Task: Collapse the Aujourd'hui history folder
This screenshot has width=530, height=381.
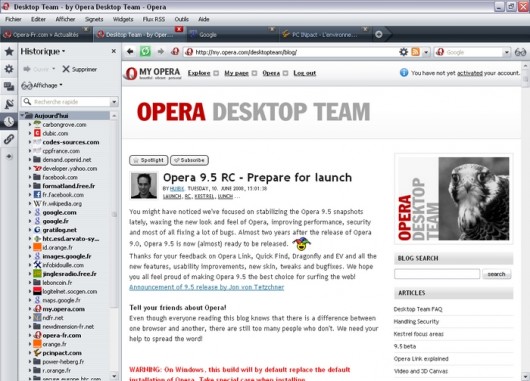Action: click(22, 116)
